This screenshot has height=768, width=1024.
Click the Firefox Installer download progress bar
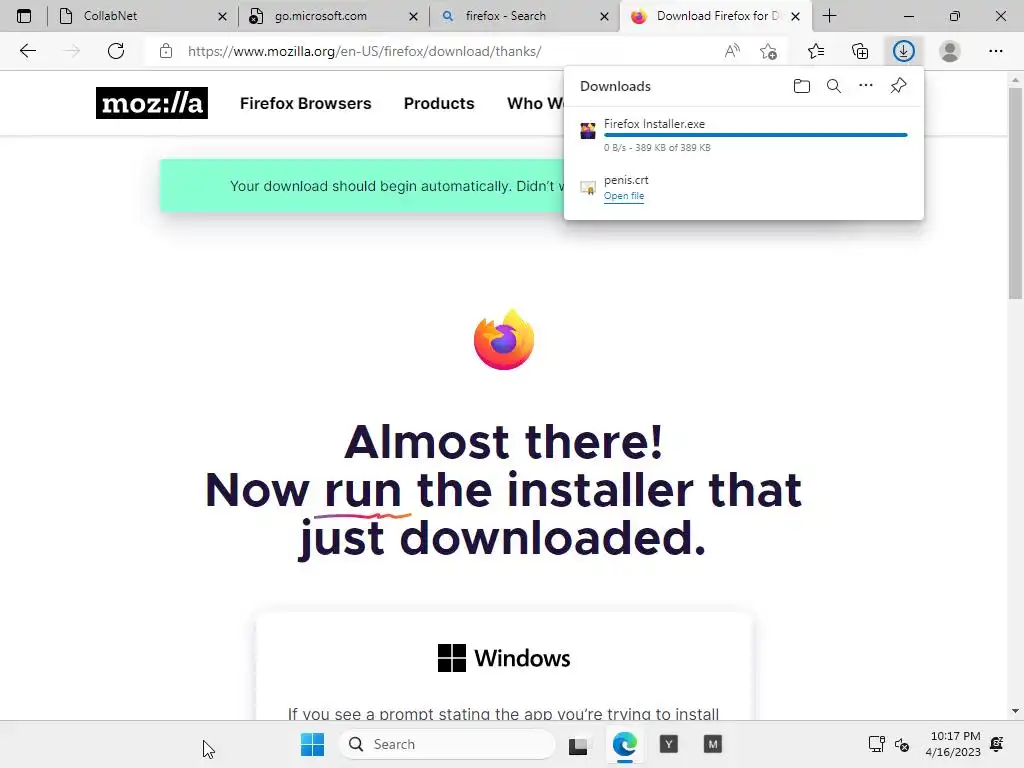coord(756,135)
